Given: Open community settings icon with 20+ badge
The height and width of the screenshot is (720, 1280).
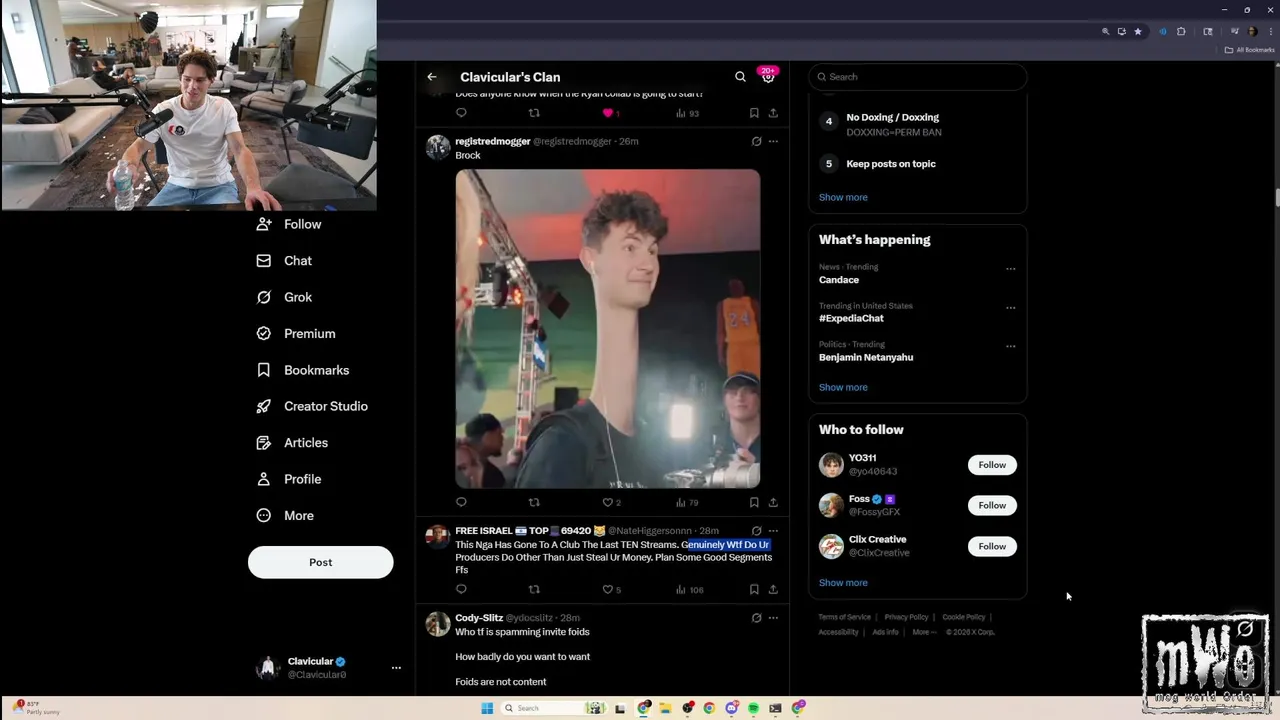Looking at the screenshot, I should [x=768, y=75].
